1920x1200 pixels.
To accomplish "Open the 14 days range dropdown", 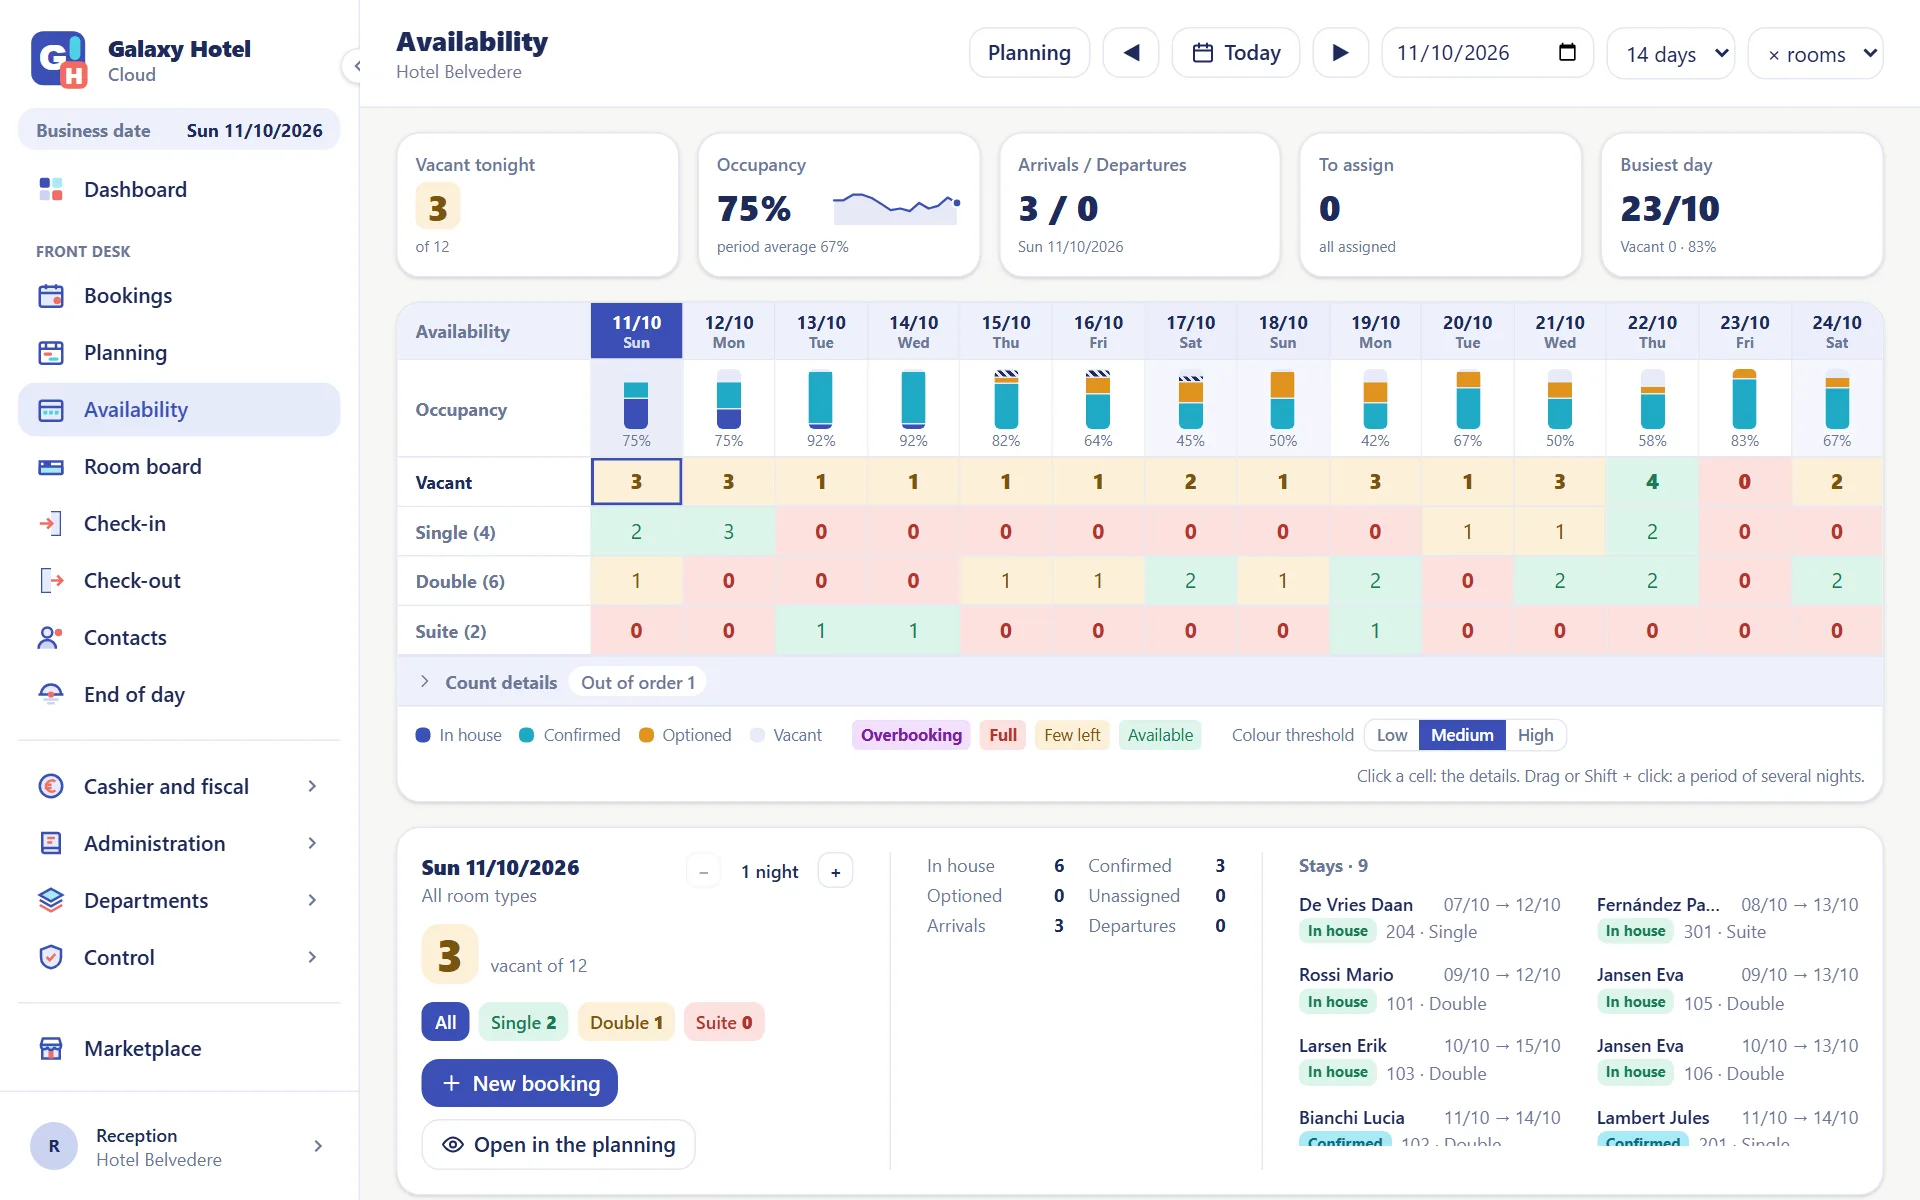I will (x=1672, y=53).
